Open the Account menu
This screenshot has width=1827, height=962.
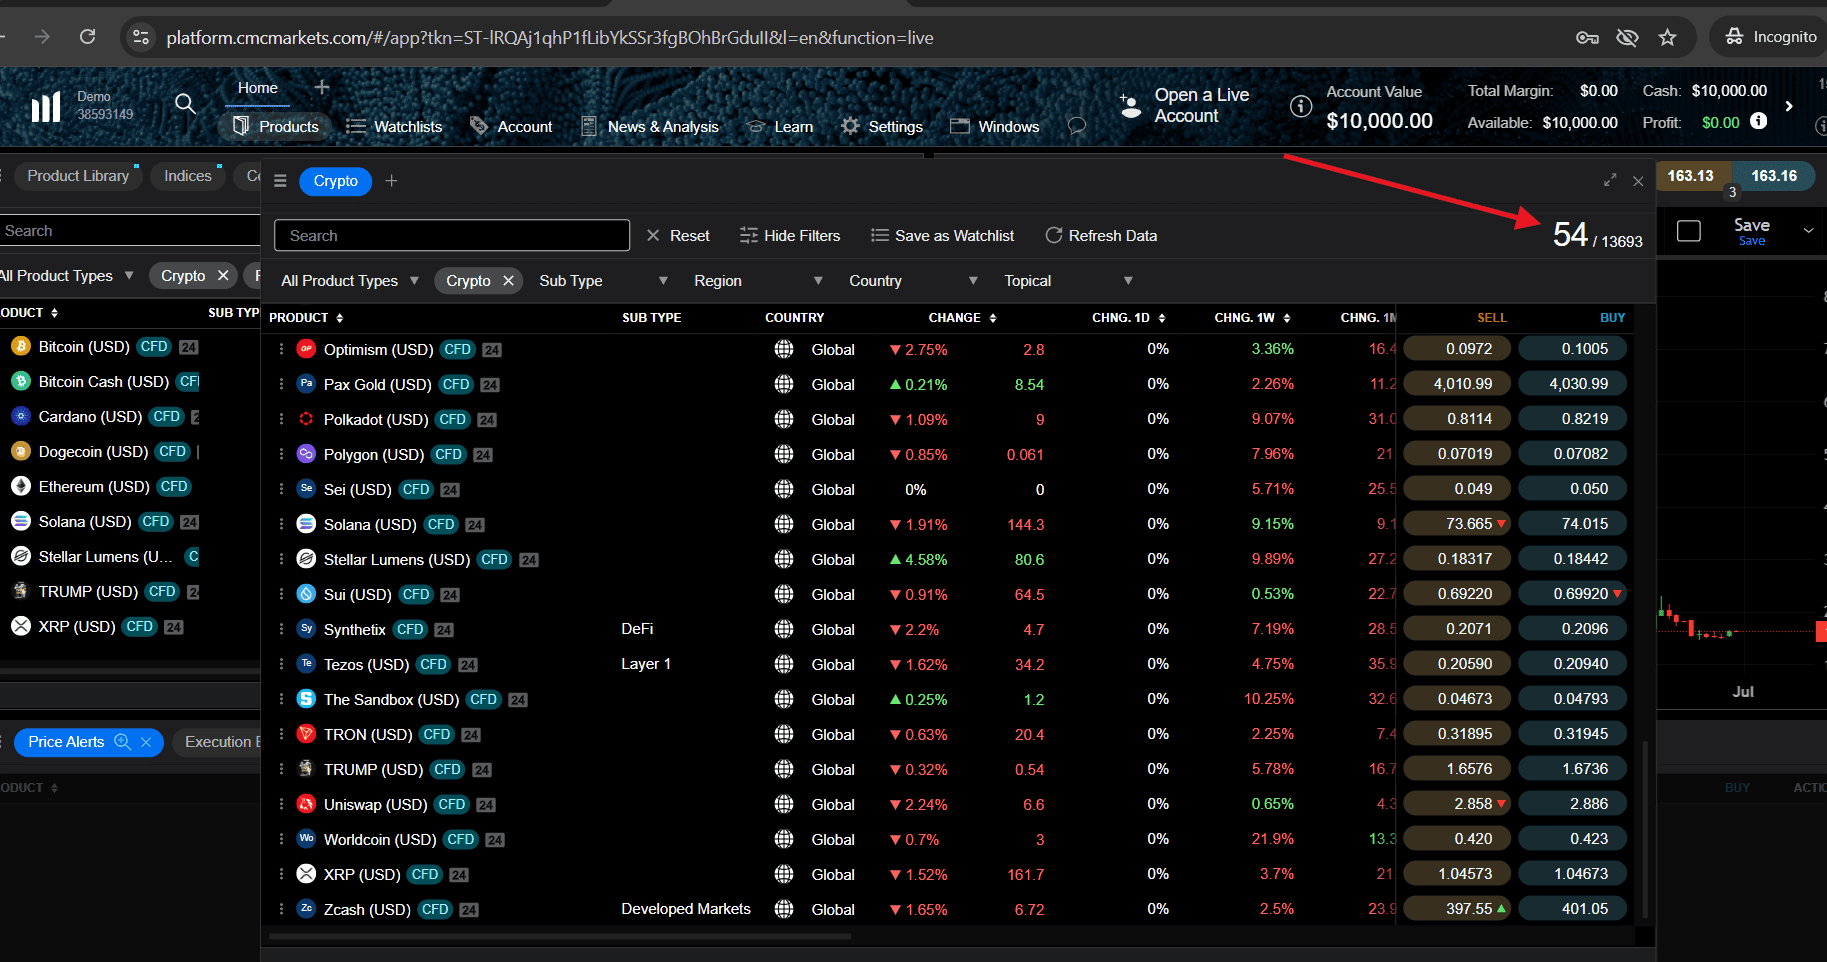pyautogui.click(x=511, y=126)
